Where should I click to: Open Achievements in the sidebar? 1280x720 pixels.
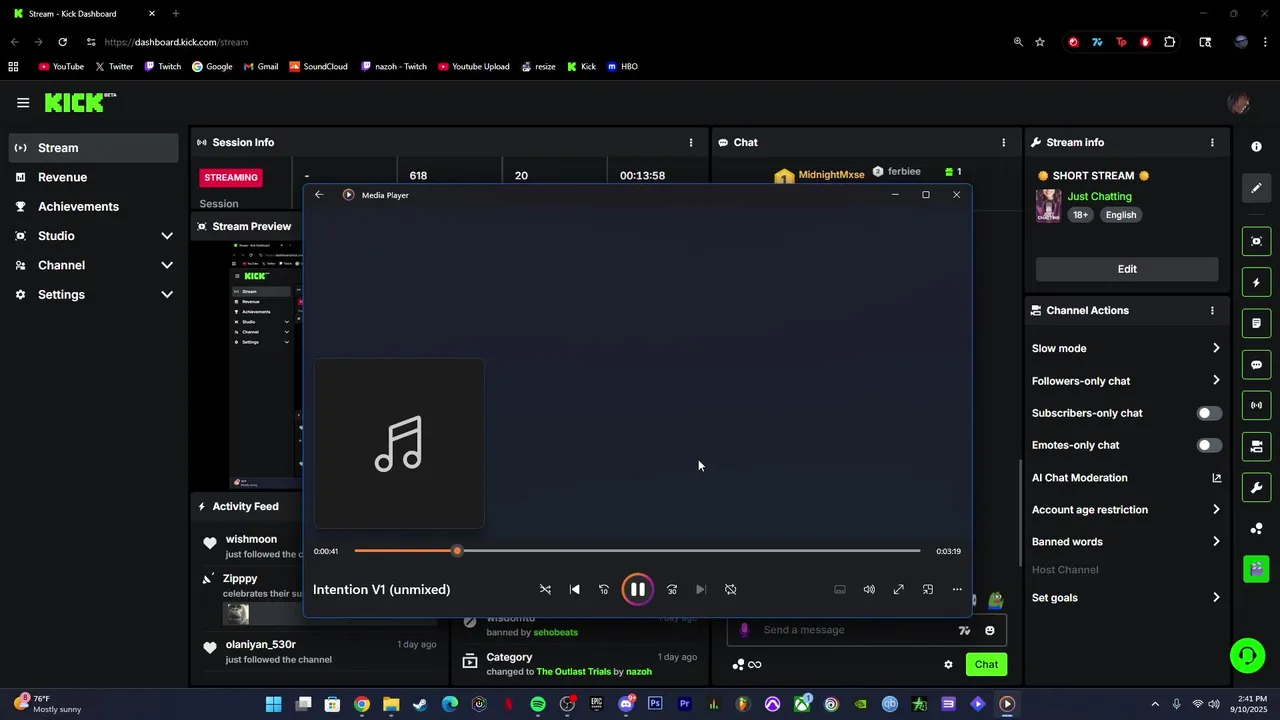[94, 206]
